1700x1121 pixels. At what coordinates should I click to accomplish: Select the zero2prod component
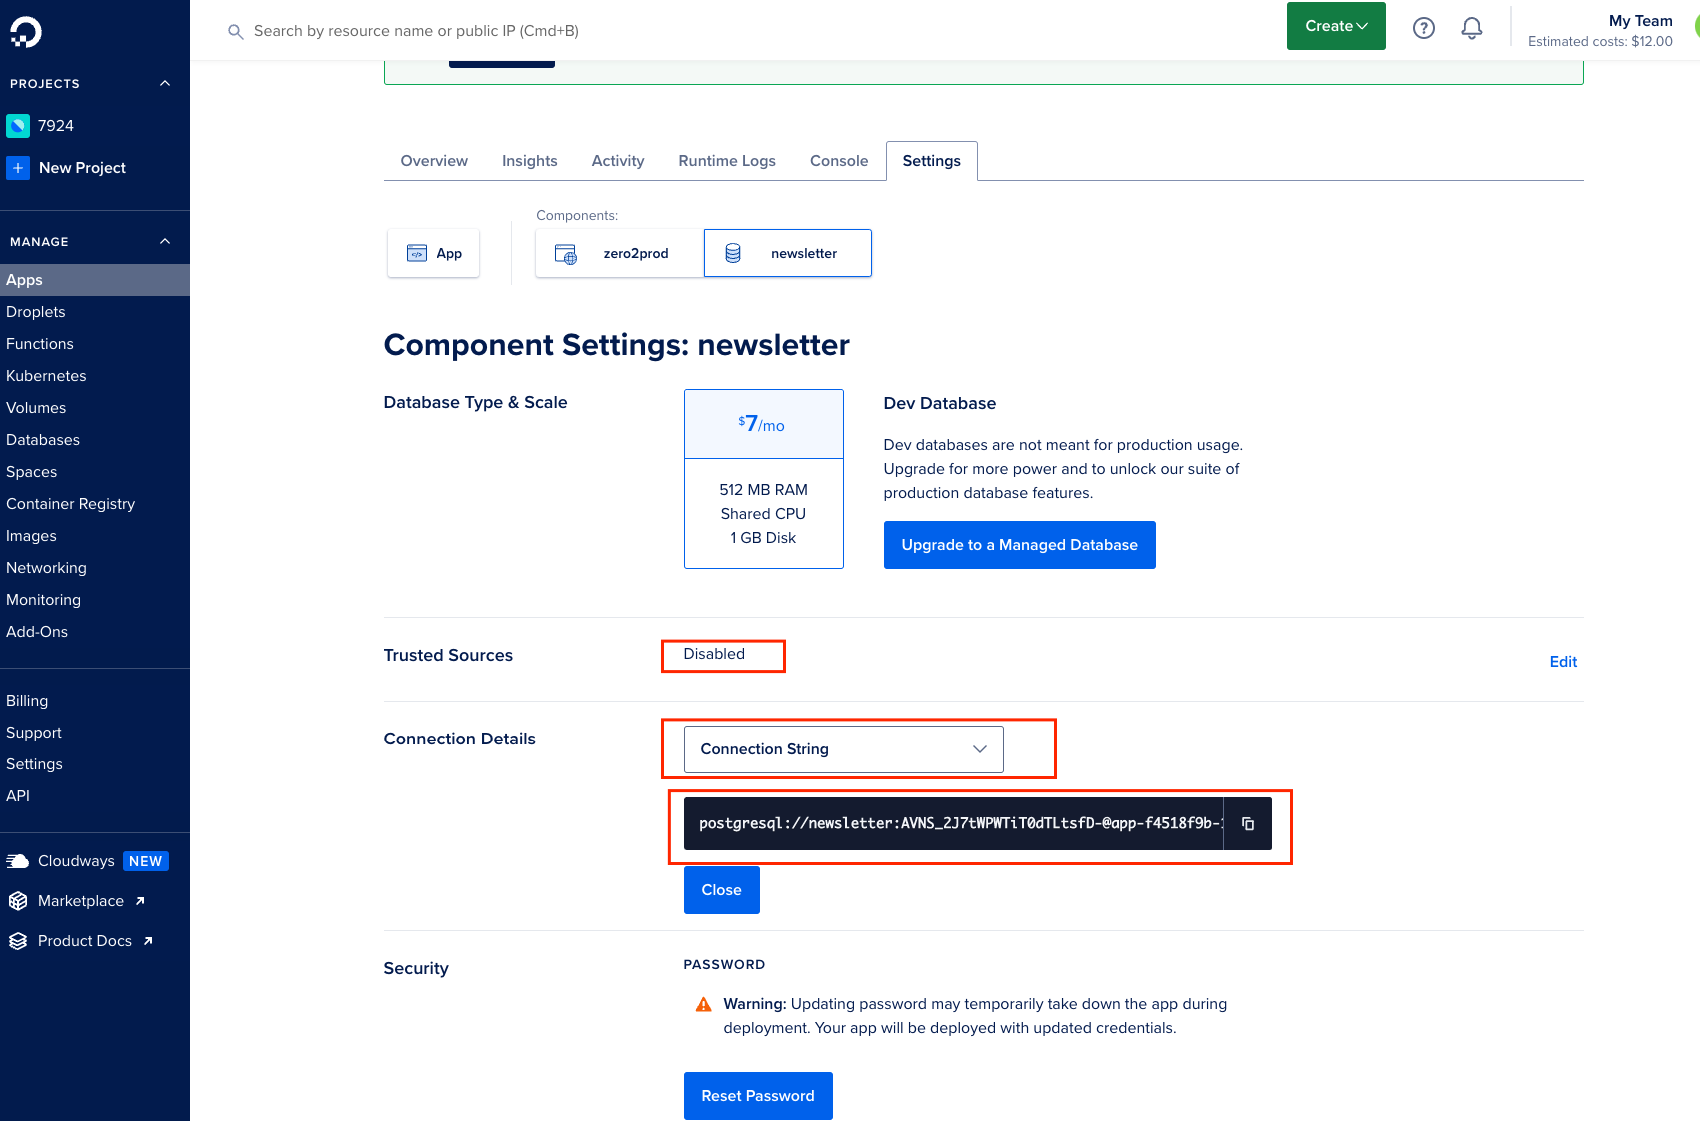pos(620,253)
